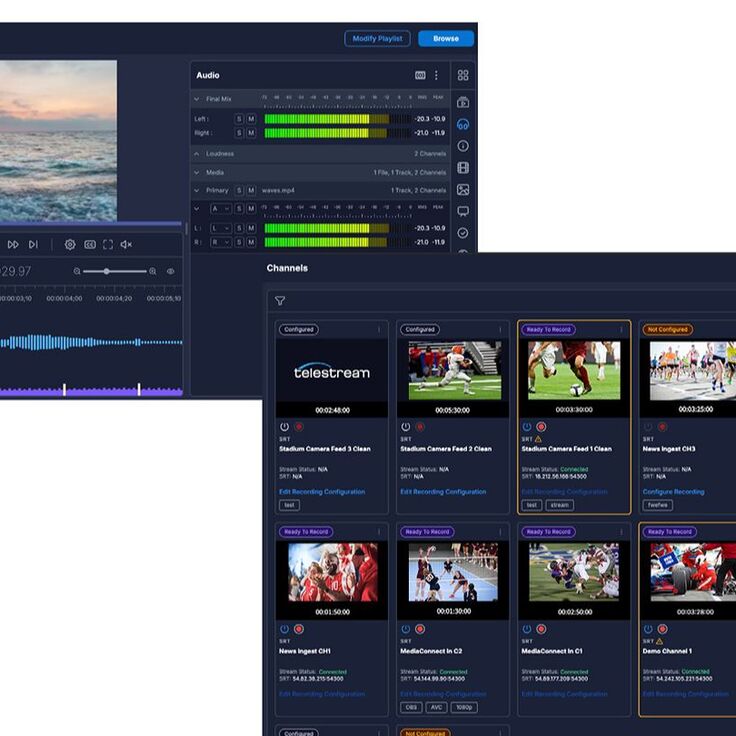Click the fast forward playback button
Image resolution: width=736 pixels, height=736 pixels.
point(13,245)
